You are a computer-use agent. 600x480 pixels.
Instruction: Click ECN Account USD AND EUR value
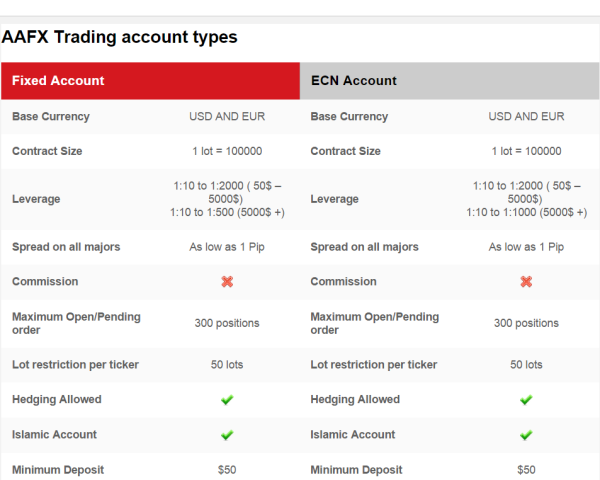(526, 116)
